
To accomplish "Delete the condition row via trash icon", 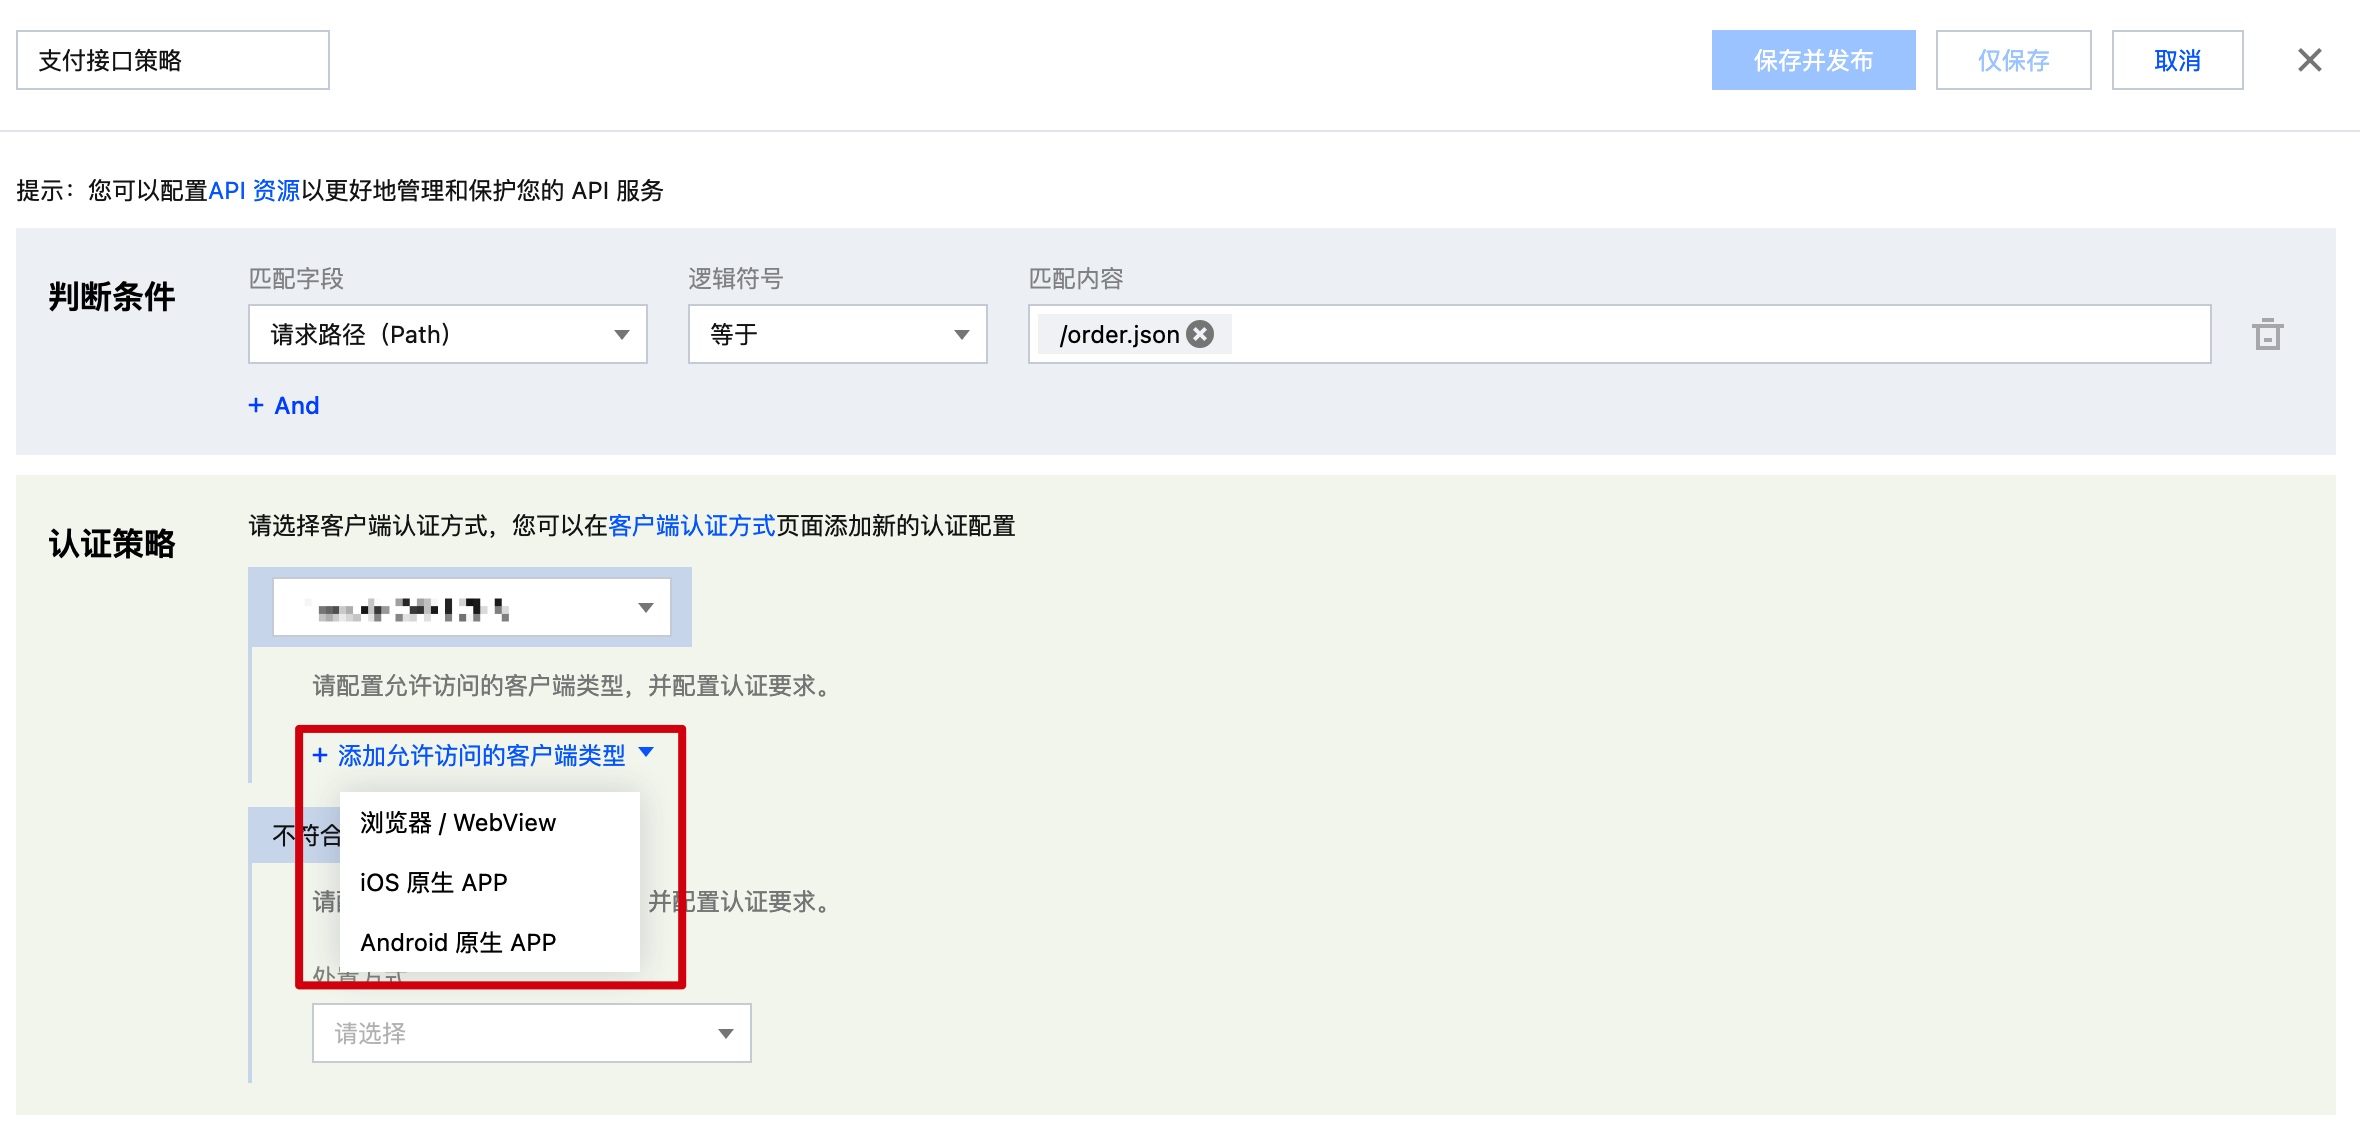I will 2268,334.
